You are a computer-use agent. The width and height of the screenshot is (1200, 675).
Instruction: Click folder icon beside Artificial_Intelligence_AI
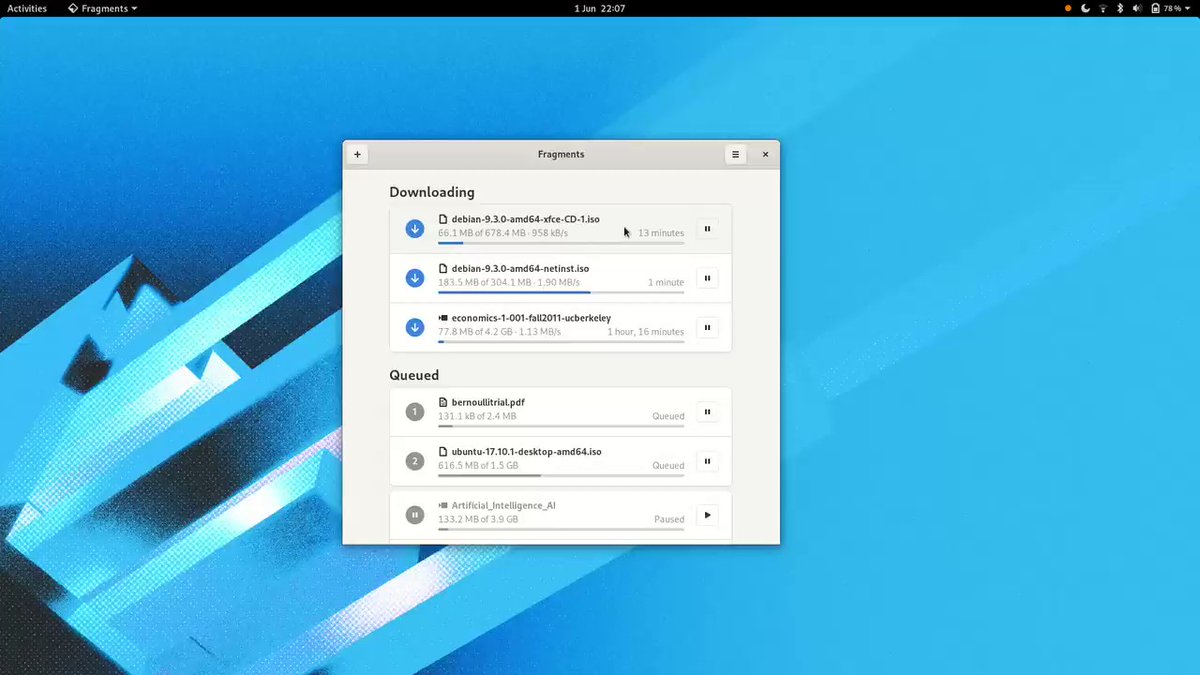coord(443,505)
